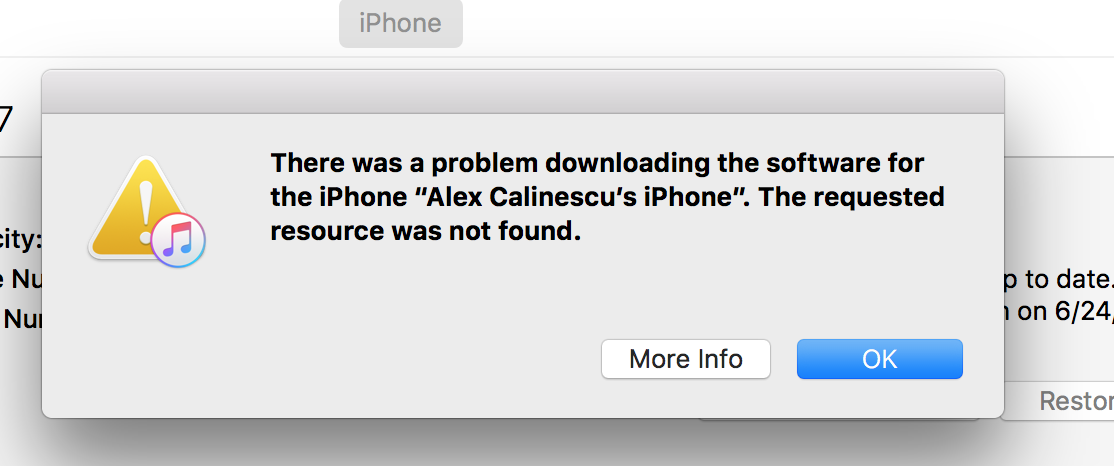Click the bold error message heading text

click(607, 197)
